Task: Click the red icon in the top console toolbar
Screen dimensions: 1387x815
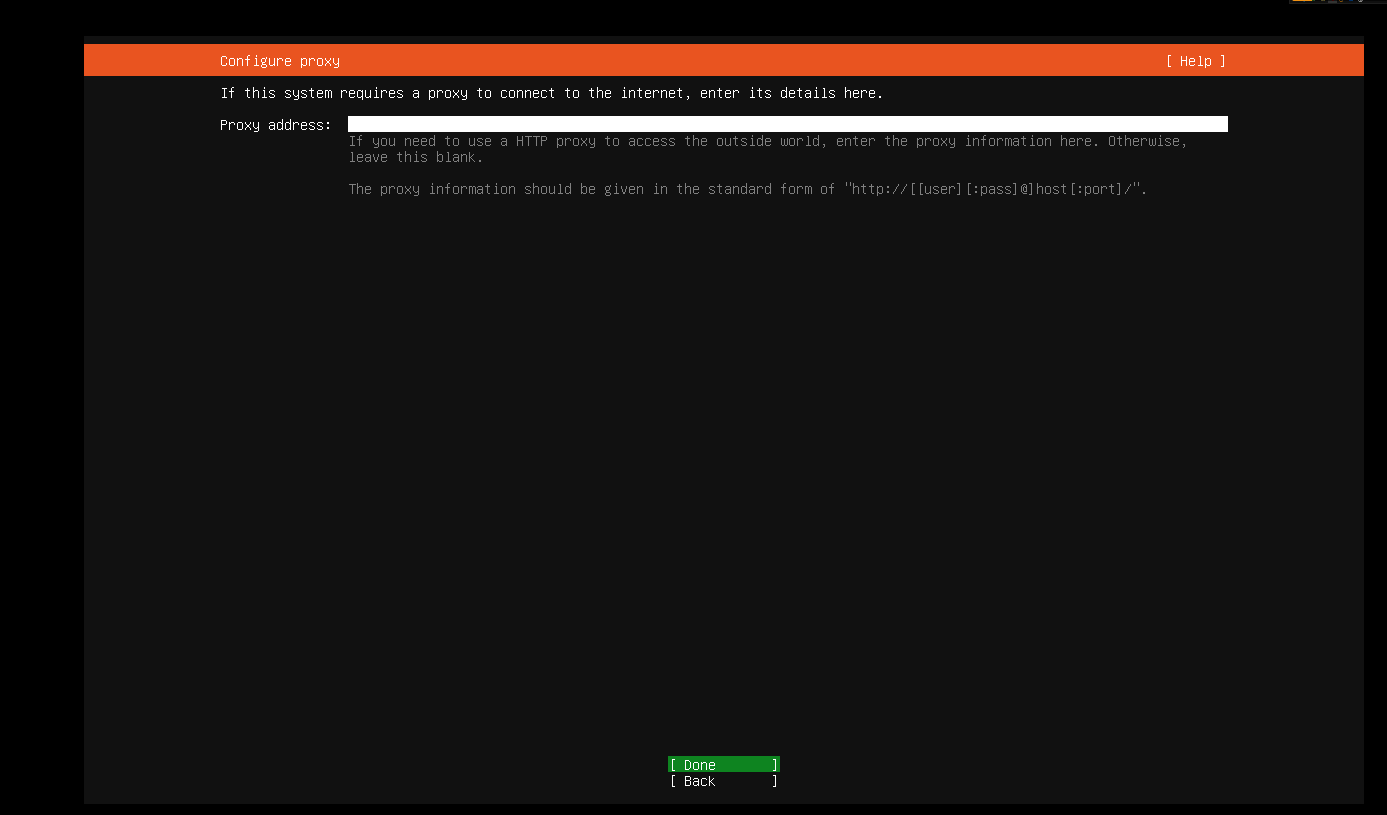Action: click(x=1333, y=2)
